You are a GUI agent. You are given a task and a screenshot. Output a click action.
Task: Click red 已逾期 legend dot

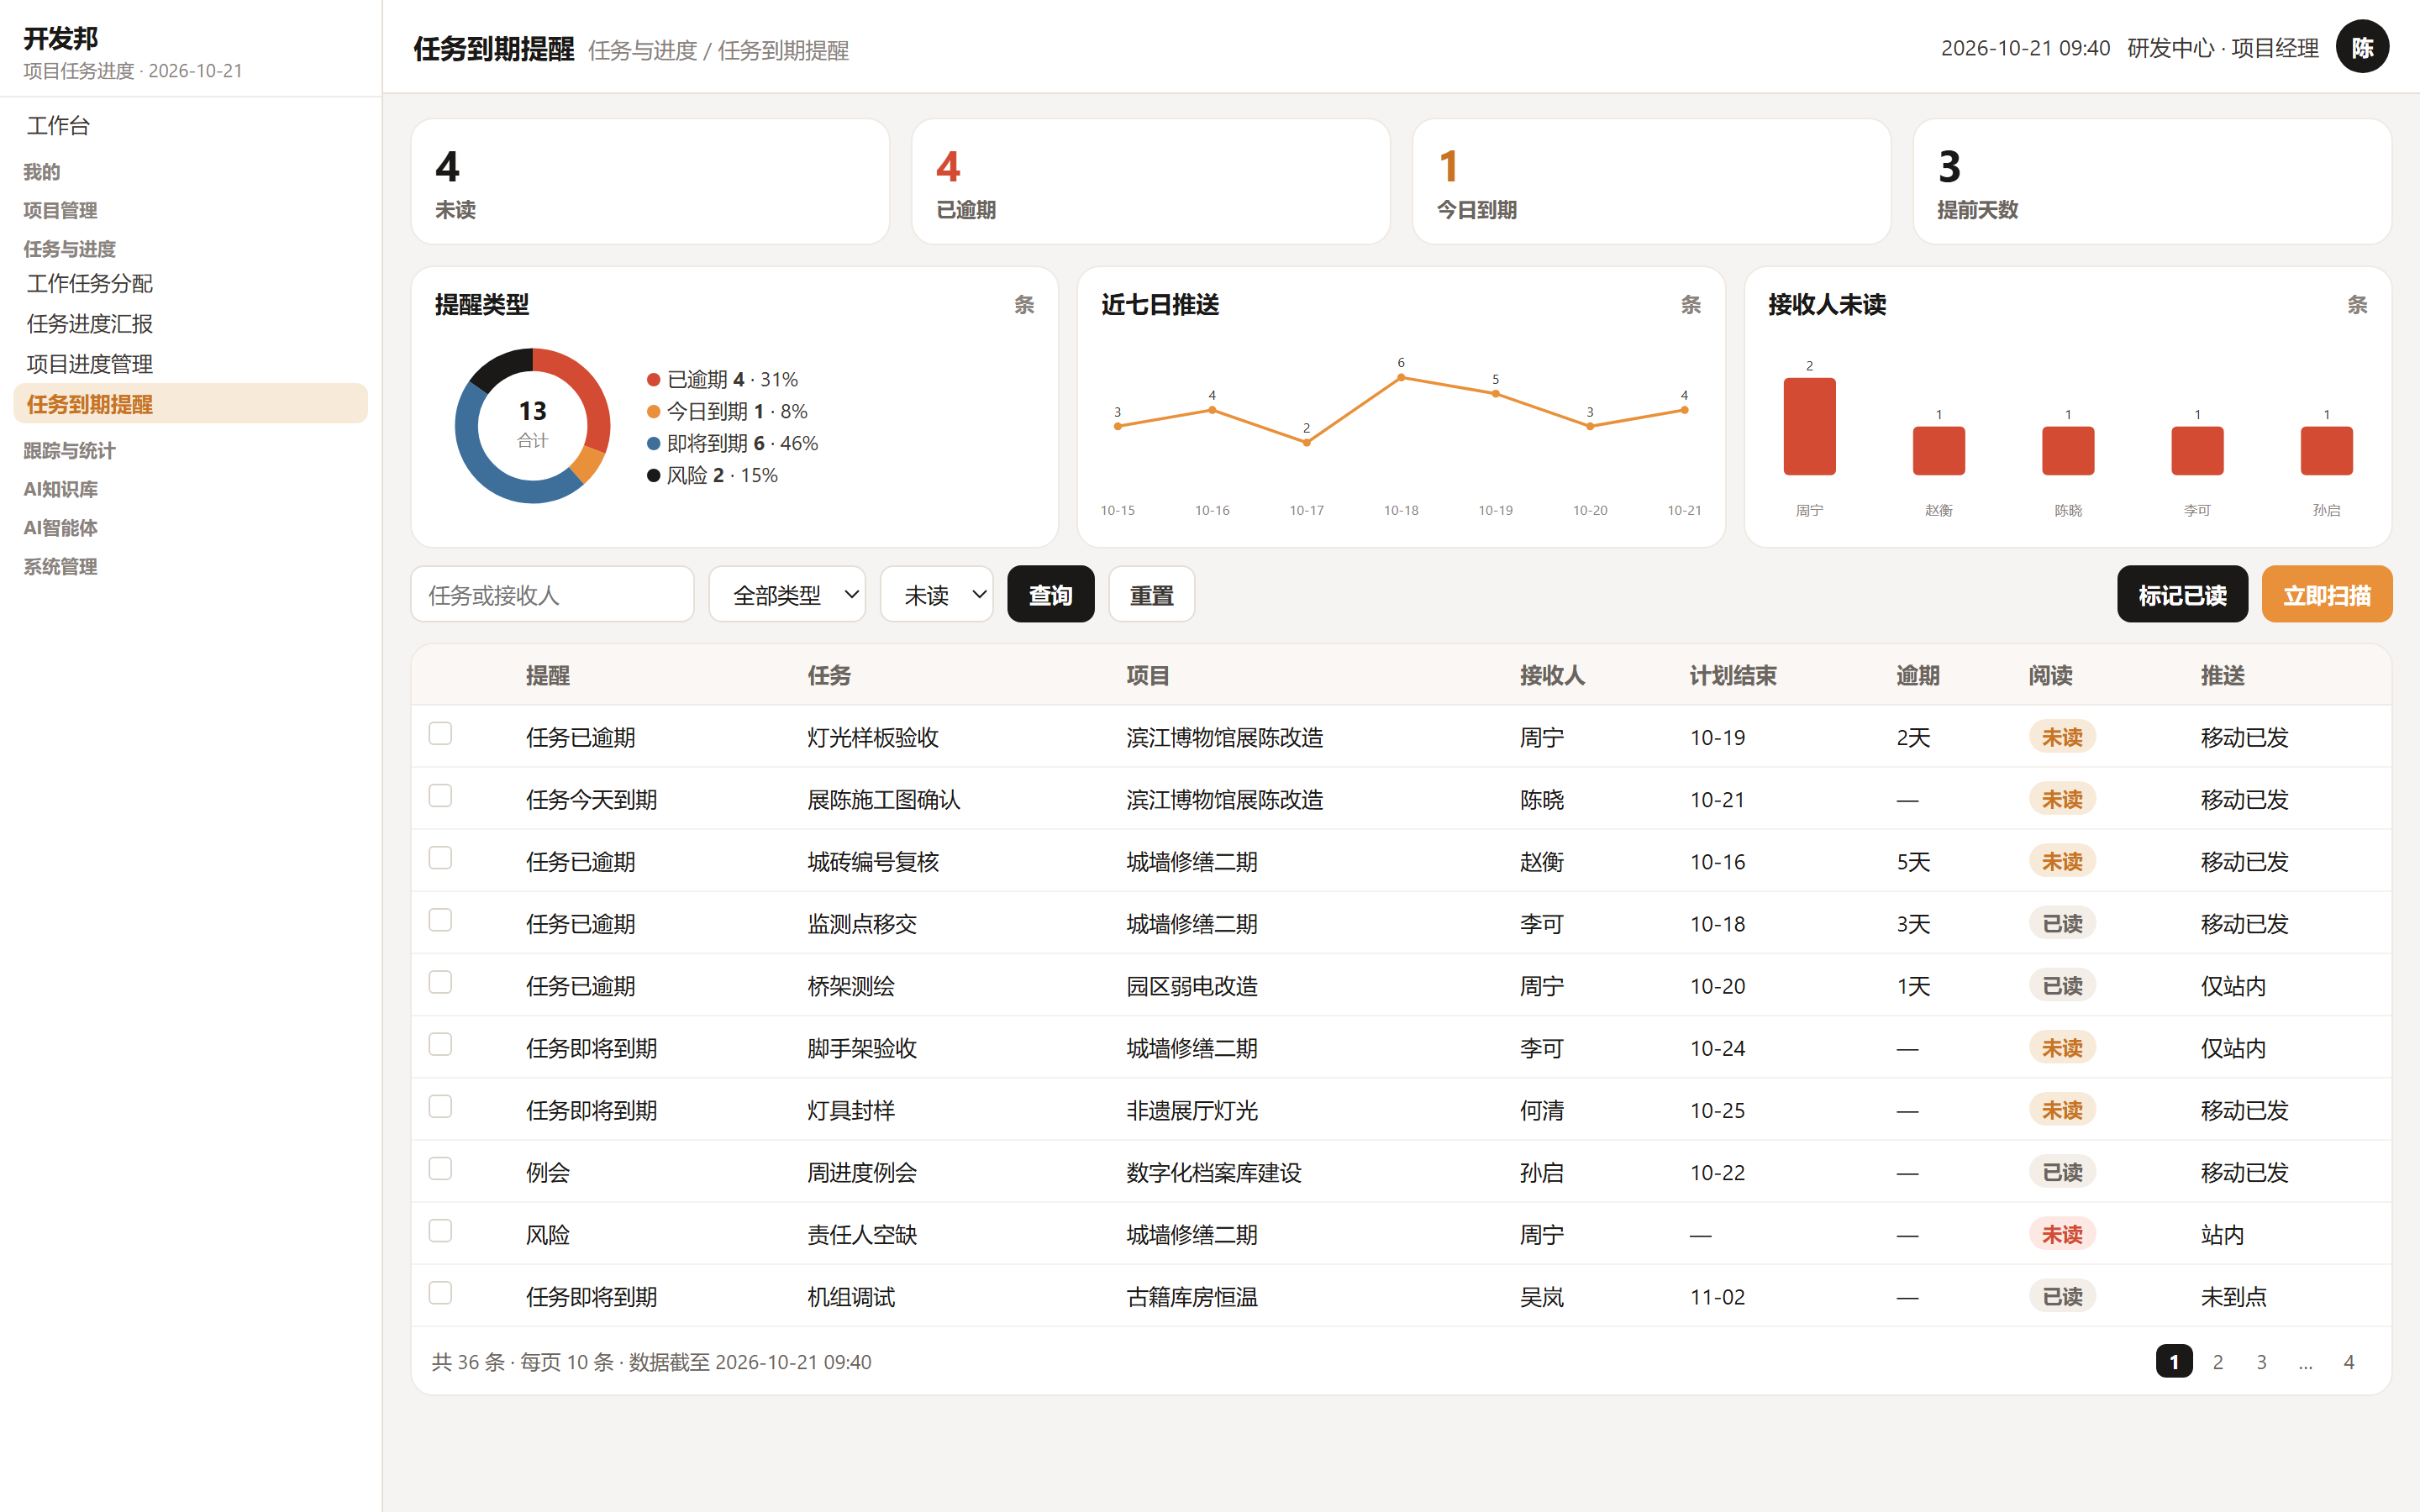coord(653,379)
